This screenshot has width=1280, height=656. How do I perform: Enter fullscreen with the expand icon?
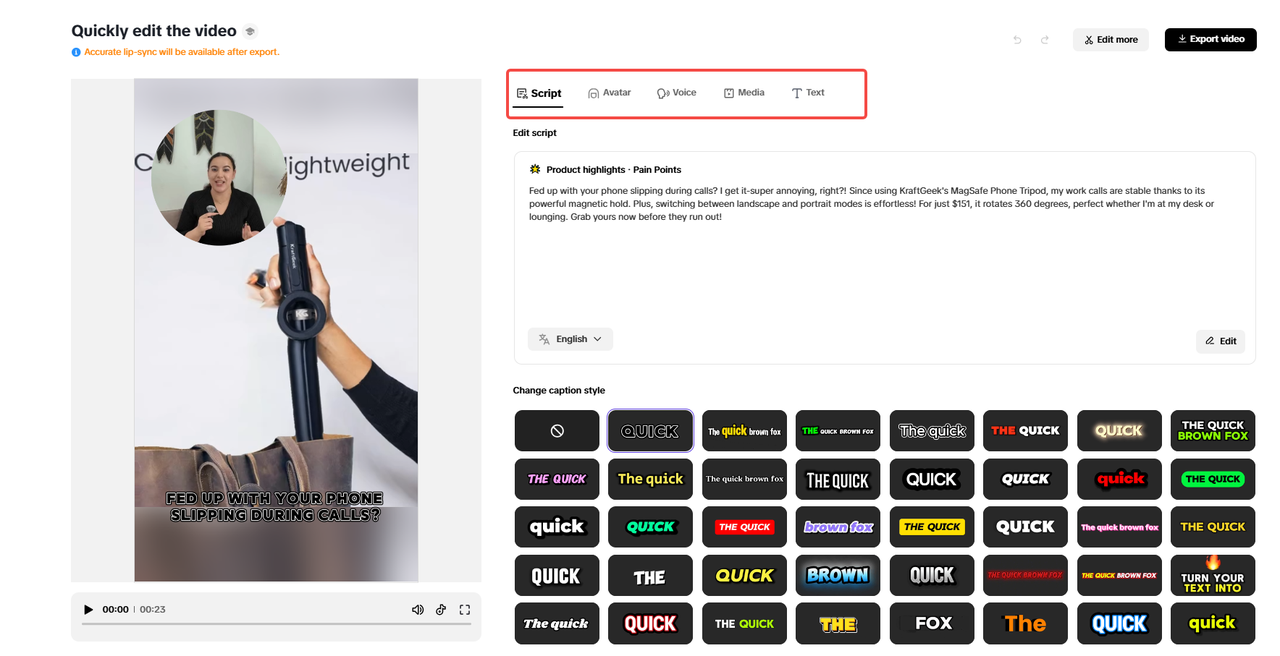pos(464,609)
